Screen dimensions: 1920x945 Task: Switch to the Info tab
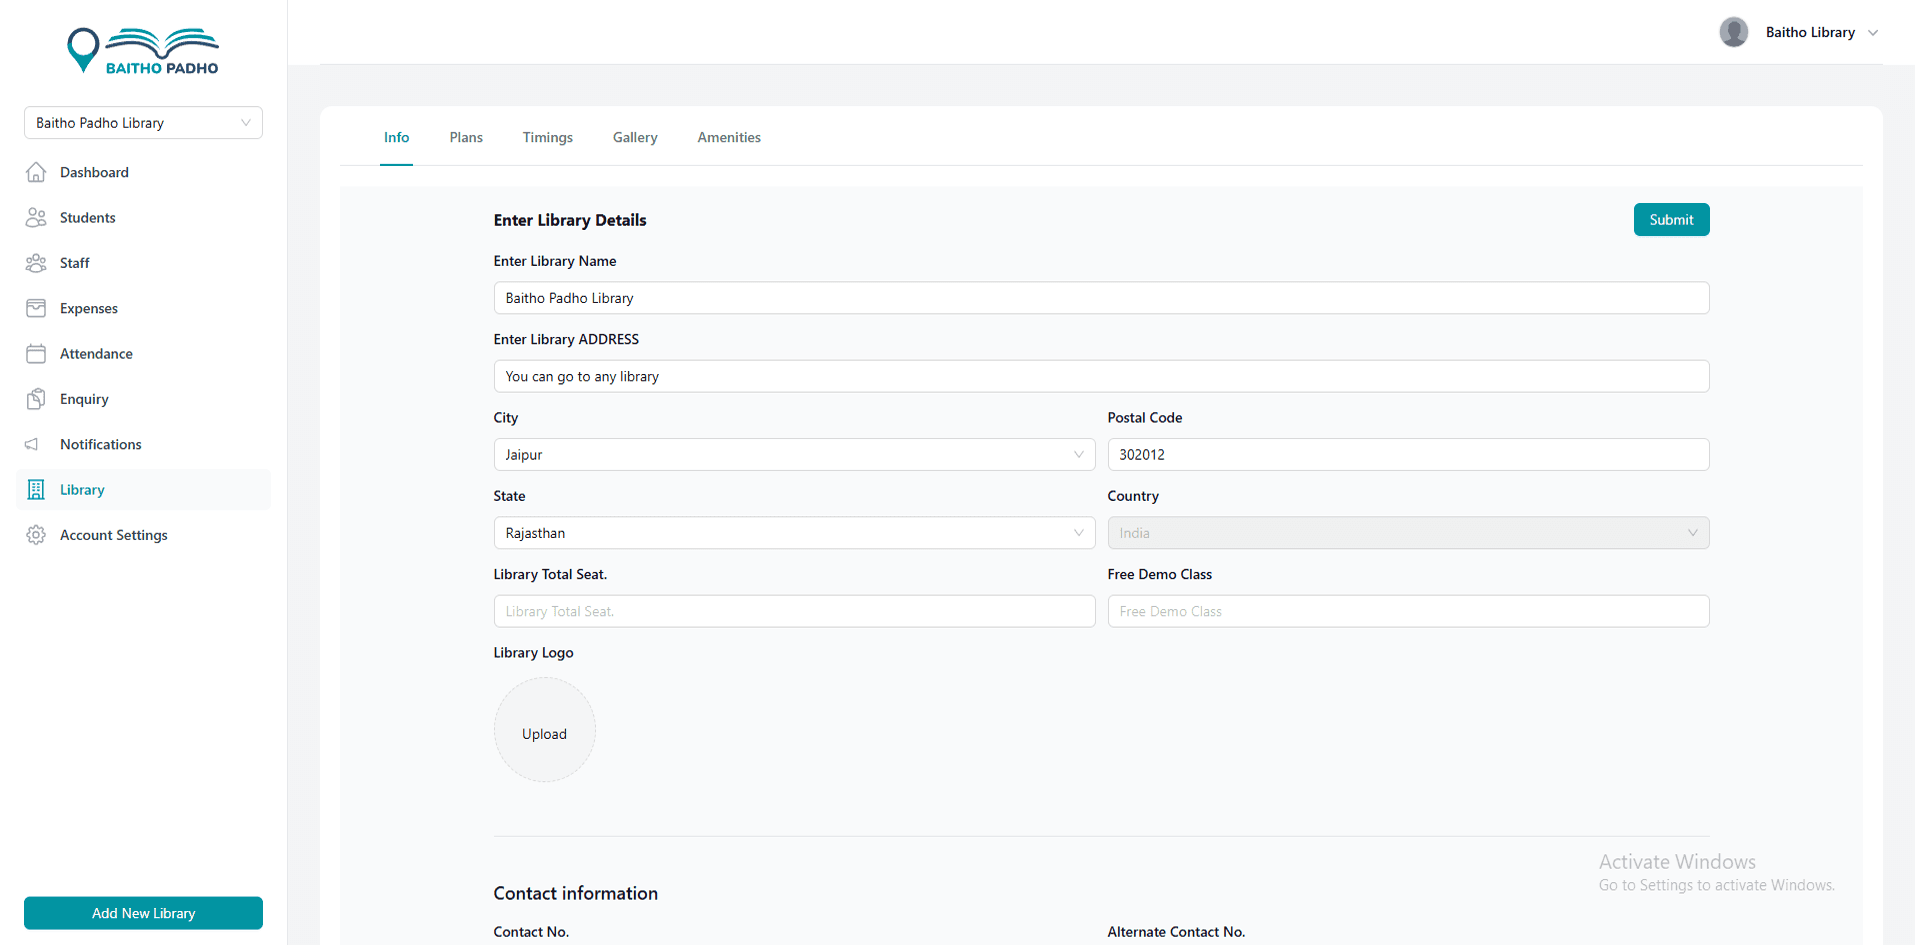396,137
